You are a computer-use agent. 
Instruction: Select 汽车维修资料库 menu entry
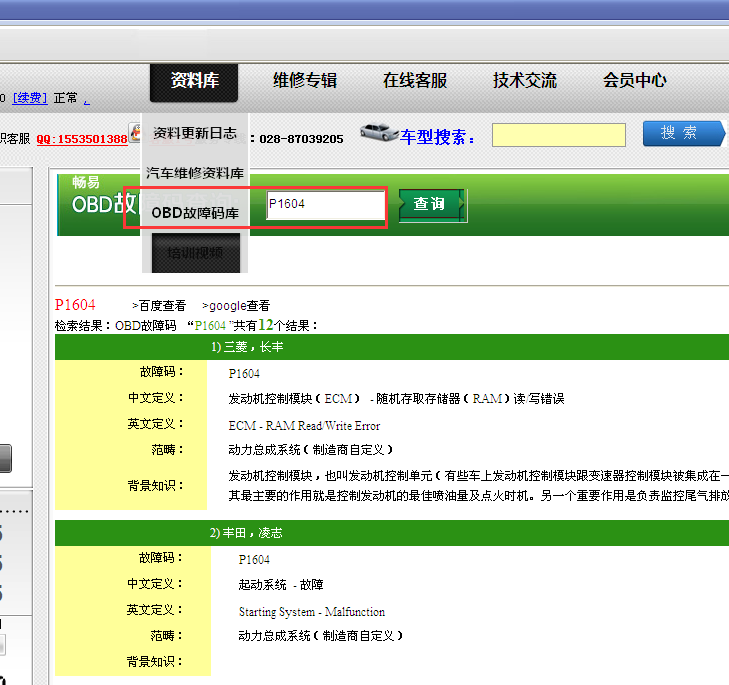pos(195,173)
